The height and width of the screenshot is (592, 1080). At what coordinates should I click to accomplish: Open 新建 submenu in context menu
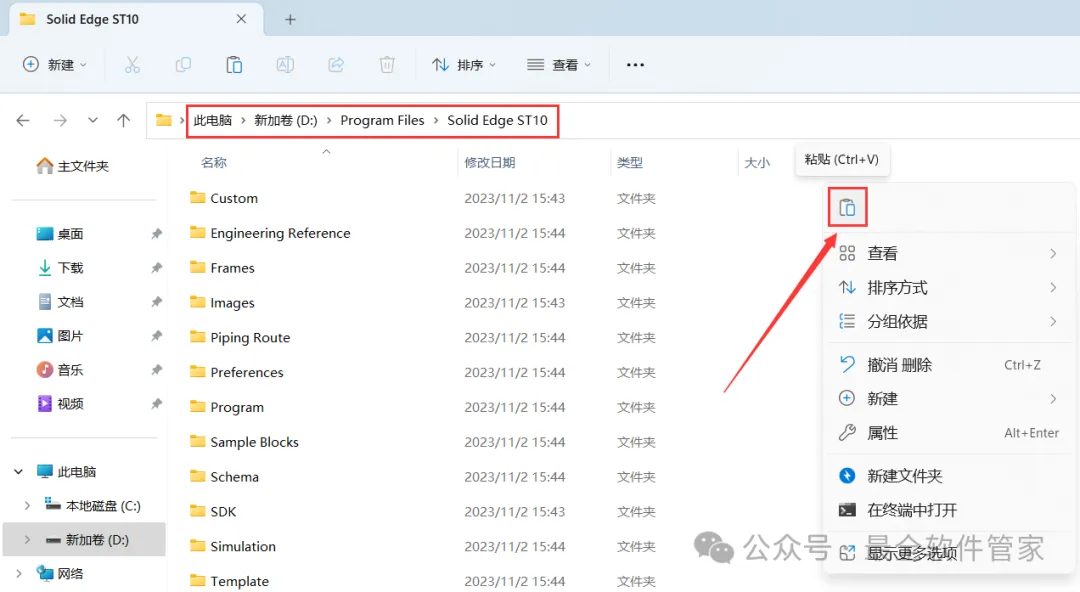click(948, 398)
